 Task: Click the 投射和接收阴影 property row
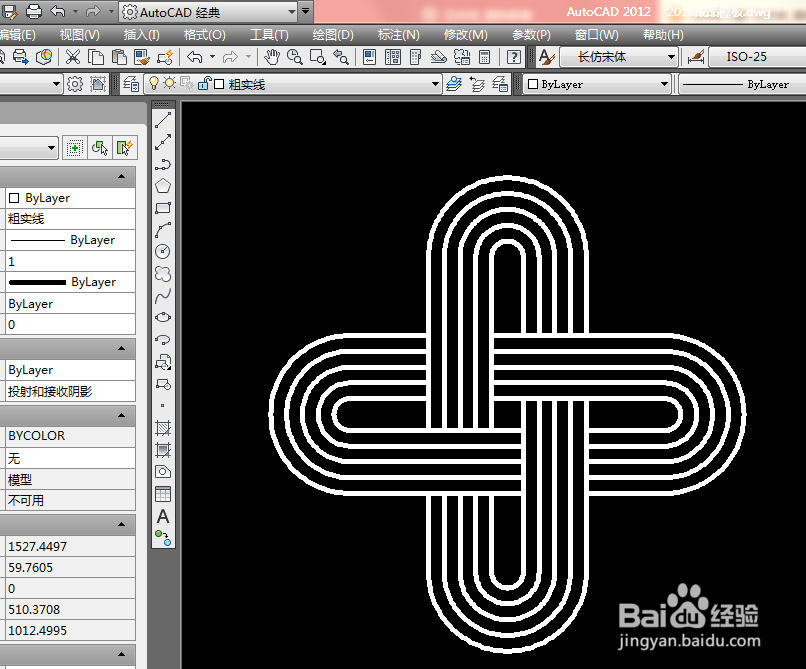70,391
